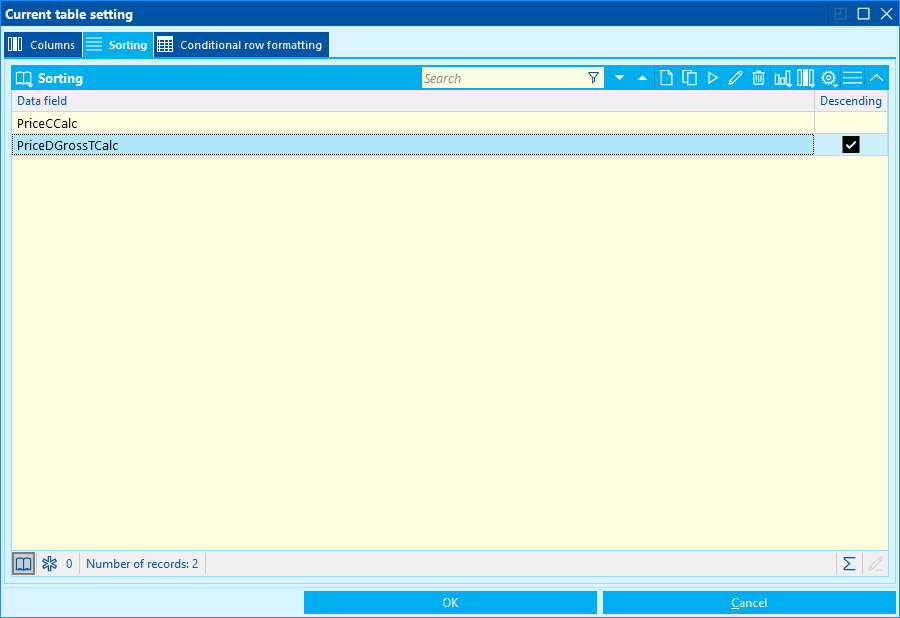Toggle the book view icon in status bar
Viewport: 900px width, 618px height.
pos(24,563)
